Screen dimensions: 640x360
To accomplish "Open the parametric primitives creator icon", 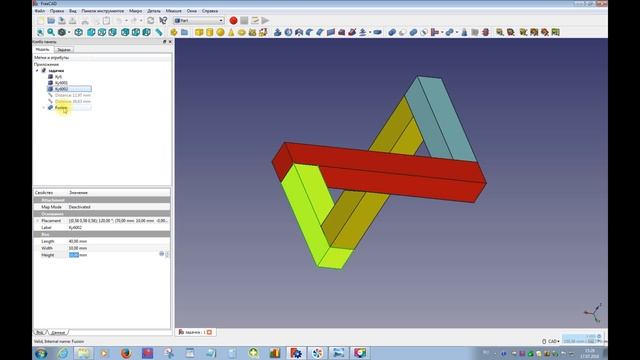I will coord(252,32).
